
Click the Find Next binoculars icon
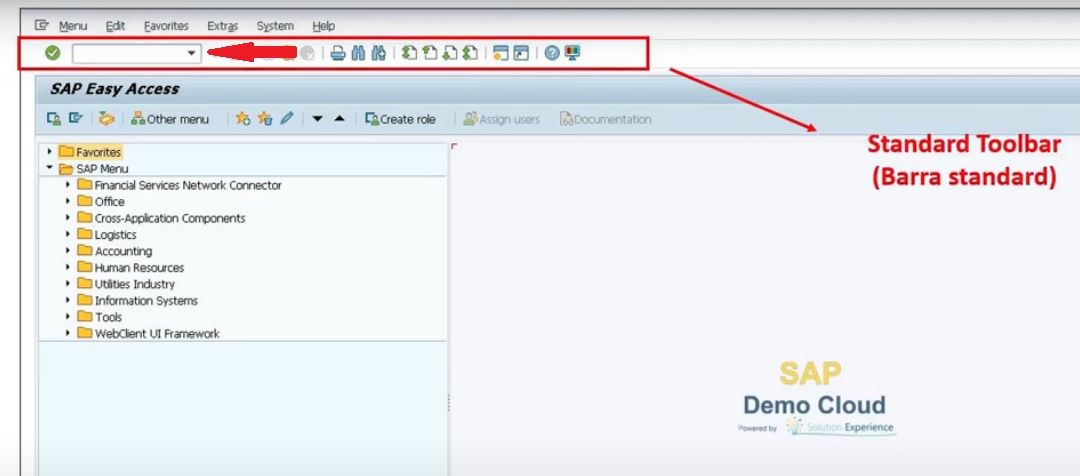377,53
